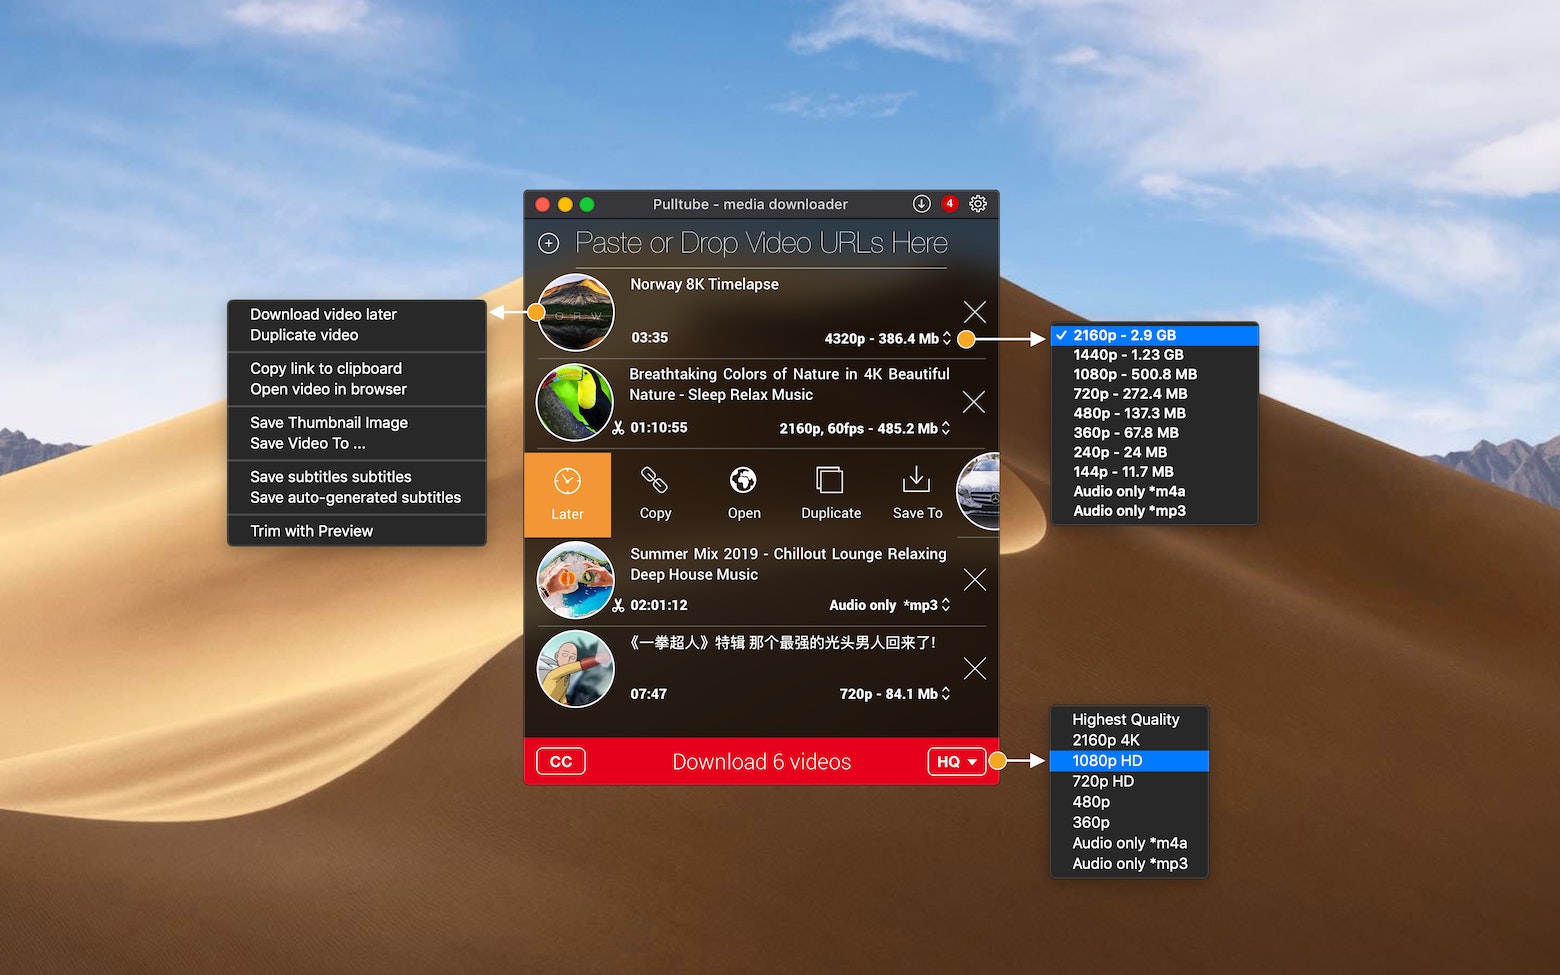Click the Norway 8K Timelapse thumbnail
Image resolution: width=1560 pixels, height=975 pixels.
pos(575,313)
